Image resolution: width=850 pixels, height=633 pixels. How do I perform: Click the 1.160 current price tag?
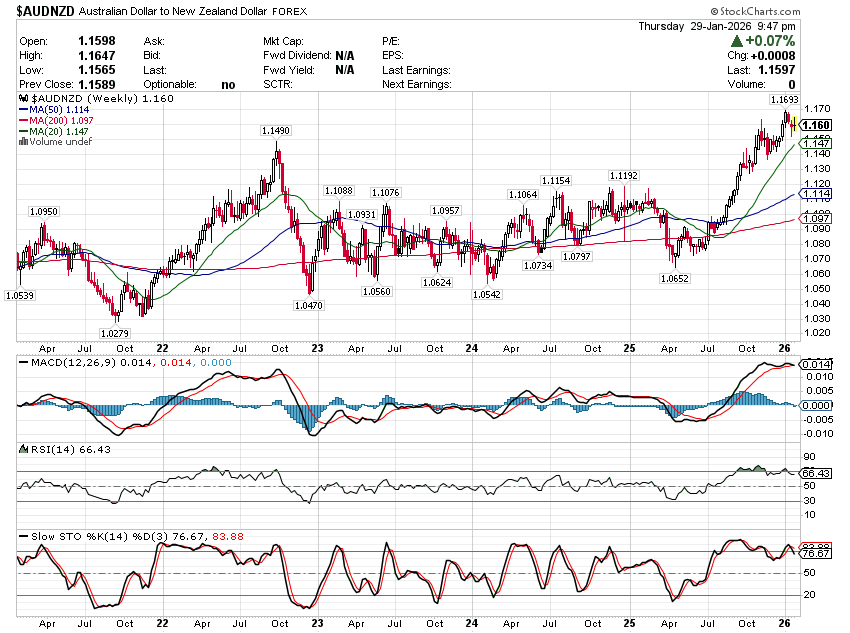(x=816, y=124)
